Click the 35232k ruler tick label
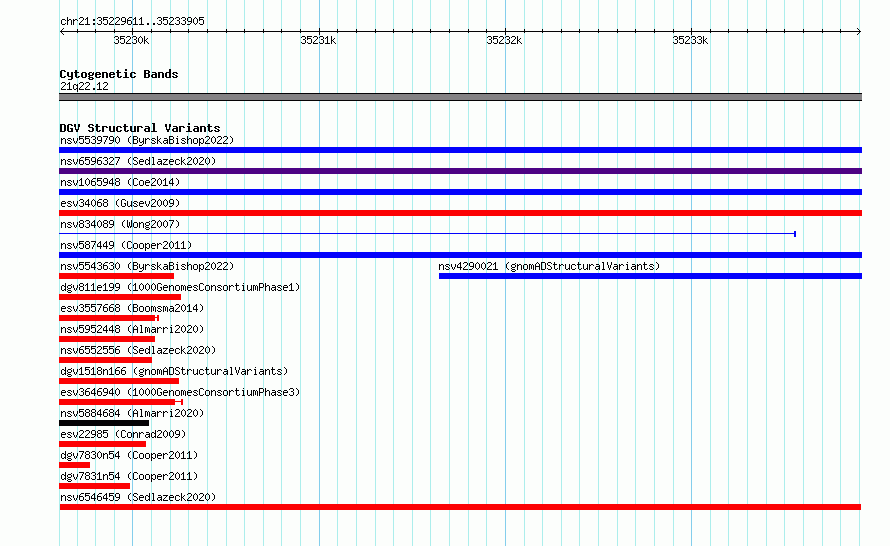 pyautogui.click(x=504, y=40)
